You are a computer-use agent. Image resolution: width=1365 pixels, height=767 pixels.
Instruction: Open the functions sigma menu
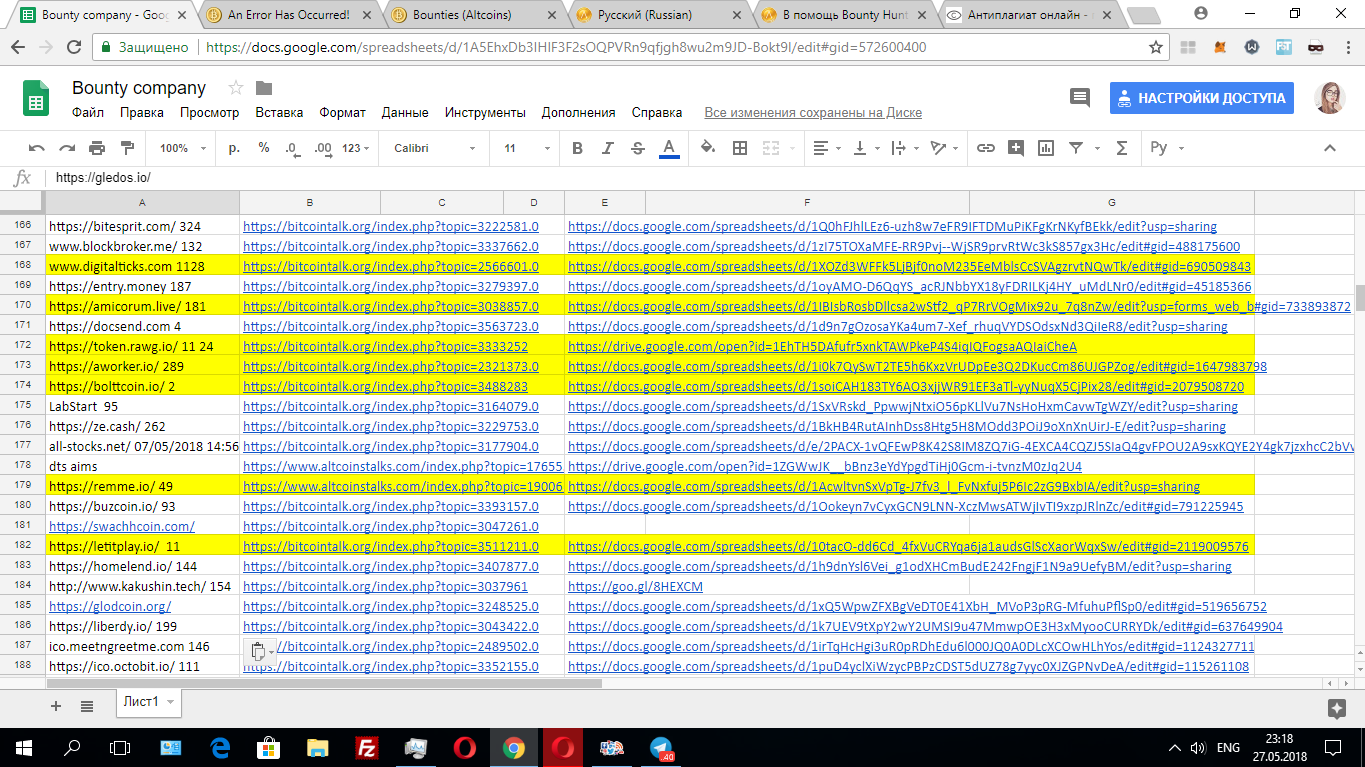pyautogui.click(x=1121, y=148)
